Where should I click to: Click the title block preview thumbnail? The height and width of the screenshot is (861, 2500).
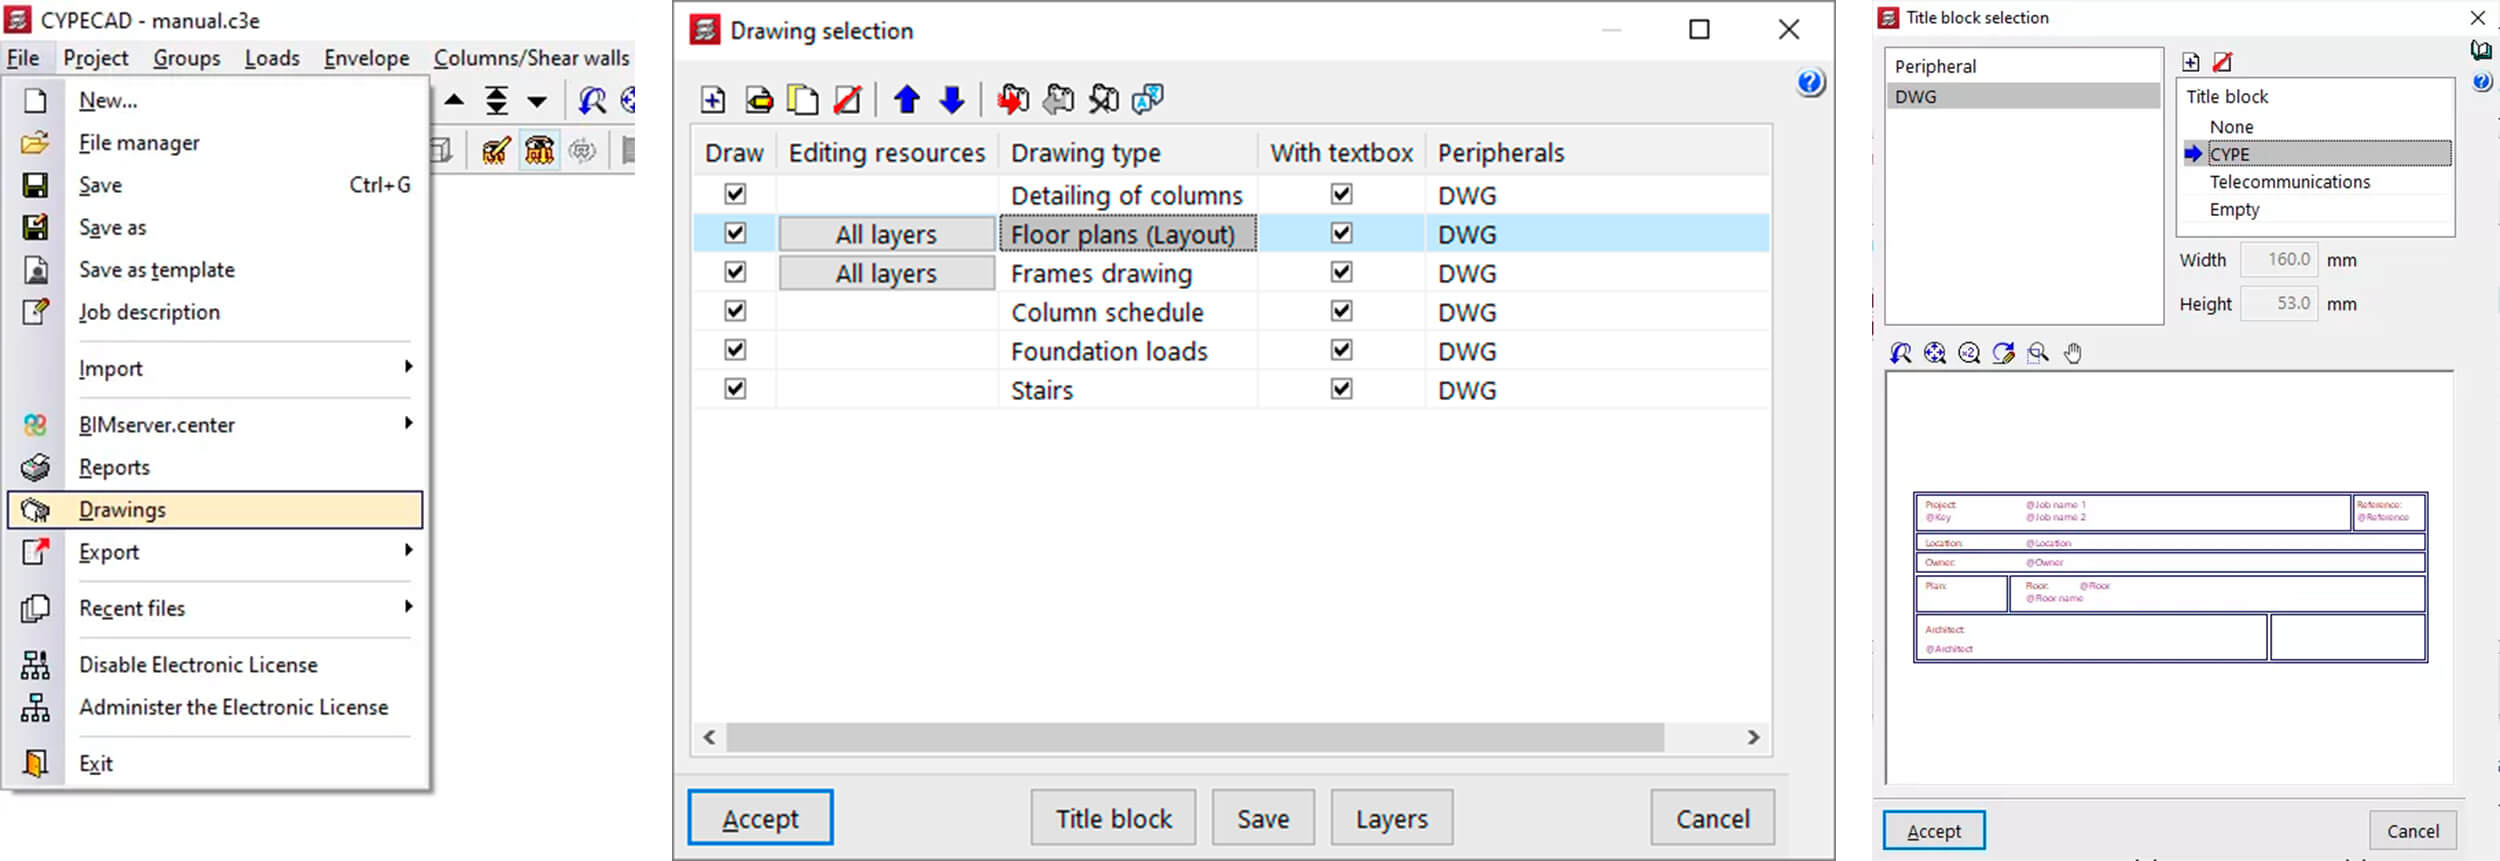point(2170,577)
